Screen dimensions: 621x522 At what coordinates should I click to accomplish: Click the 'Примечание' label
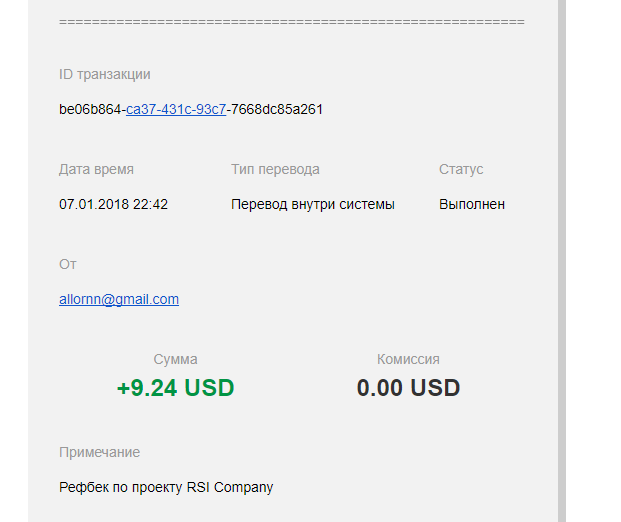coord(99,452)
